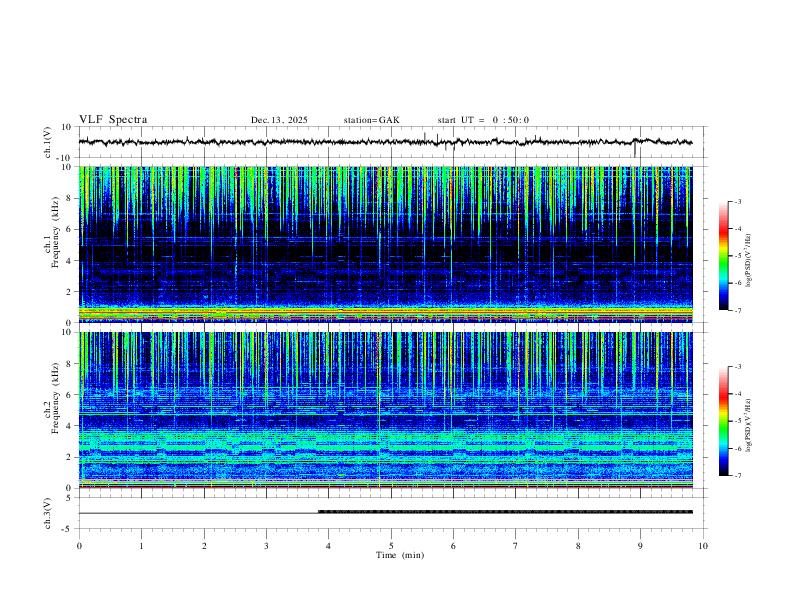The width and height of the screenshot is (792, 612).
Task: Click the "VLF Spectra" title text
Action: click(113, 120)
